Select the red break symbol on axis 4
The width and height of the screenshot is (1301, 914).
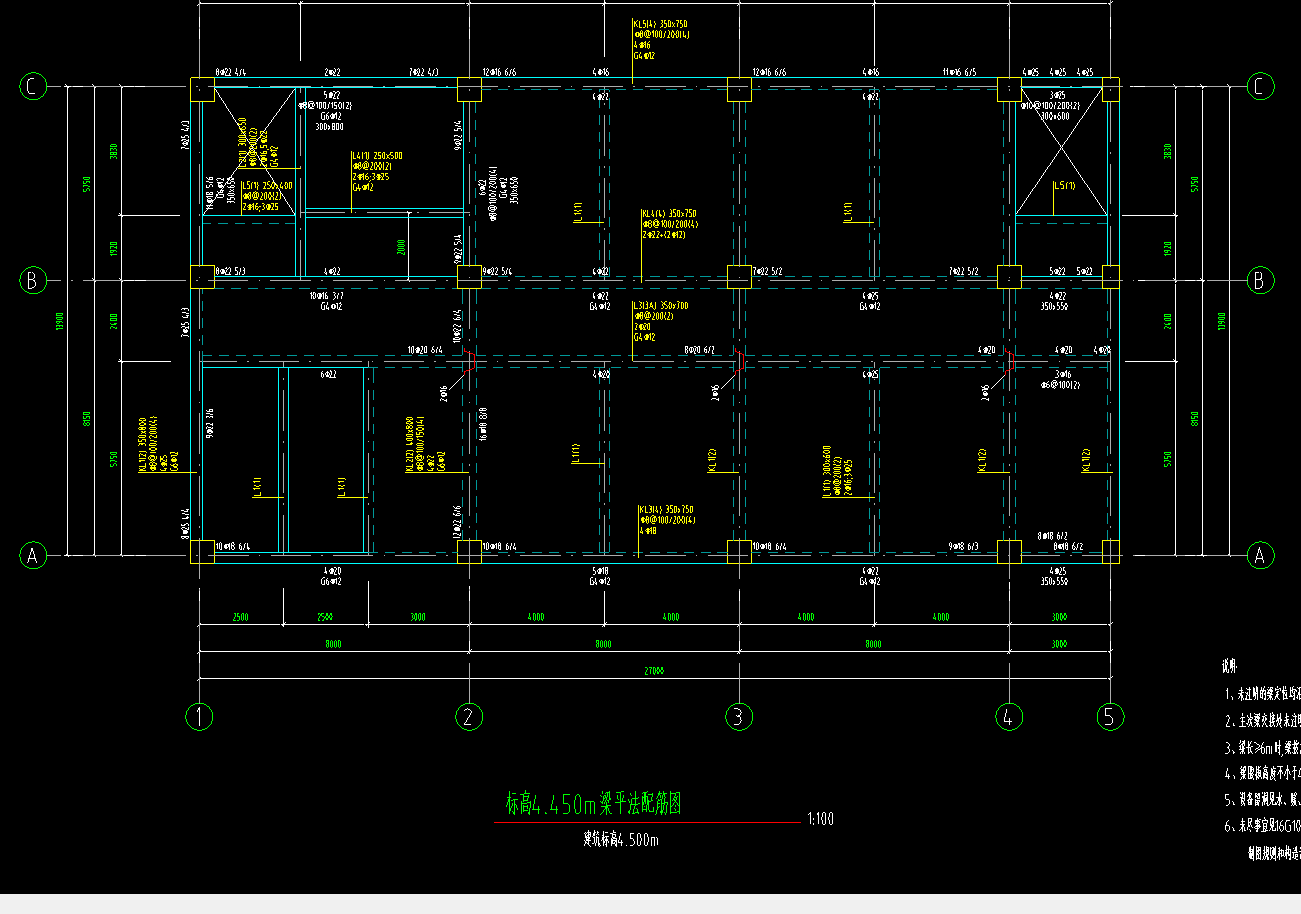point(1009,362)
